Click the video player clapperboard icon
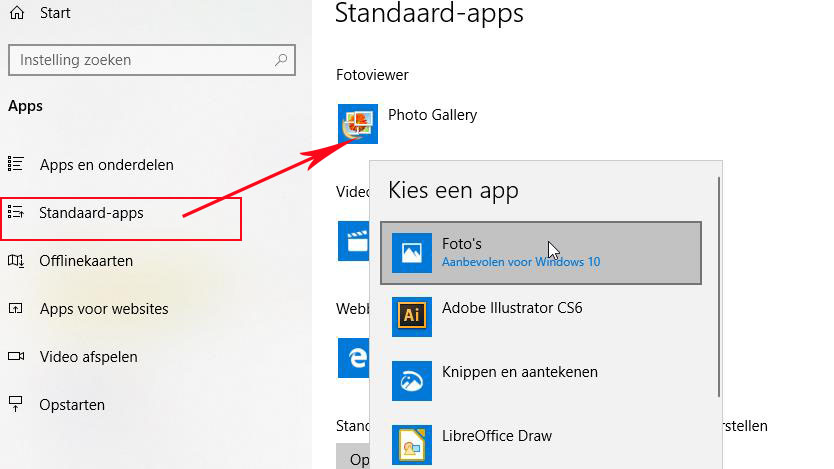Viewport: 834px width, 469px height. coord(354,241)
